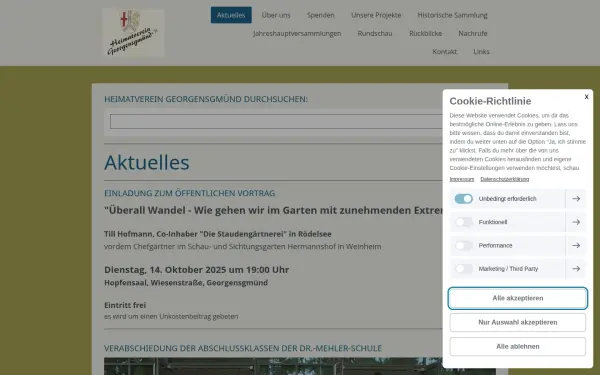The height and width of the screenshot is (375, 600).
Task: Click the Cookie-Richtlinie dialog title
Action: [x=490, y=101]
